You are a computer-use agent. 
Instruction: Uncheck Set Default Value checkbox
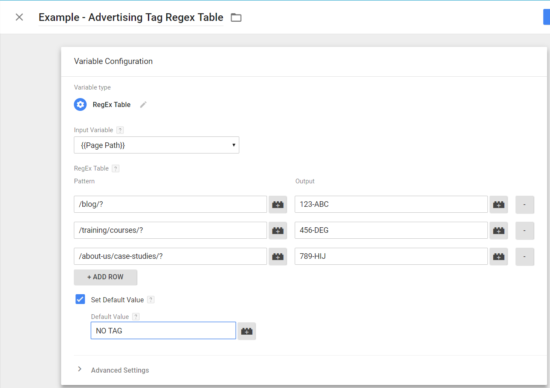[x=80, y=299]
